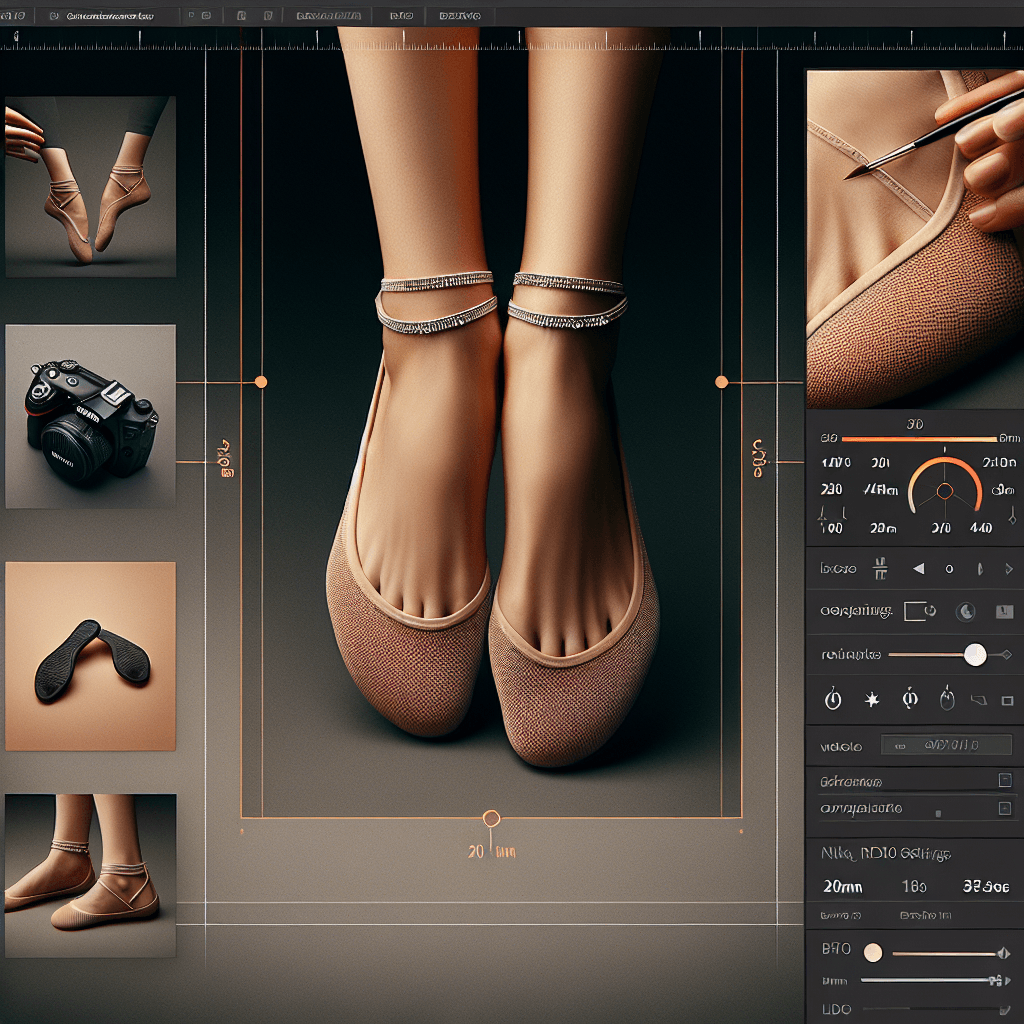1024x1024 pixels.
Task: Click the center point of the orange dial
Action: pyautogui.click(x=944, y=491)
